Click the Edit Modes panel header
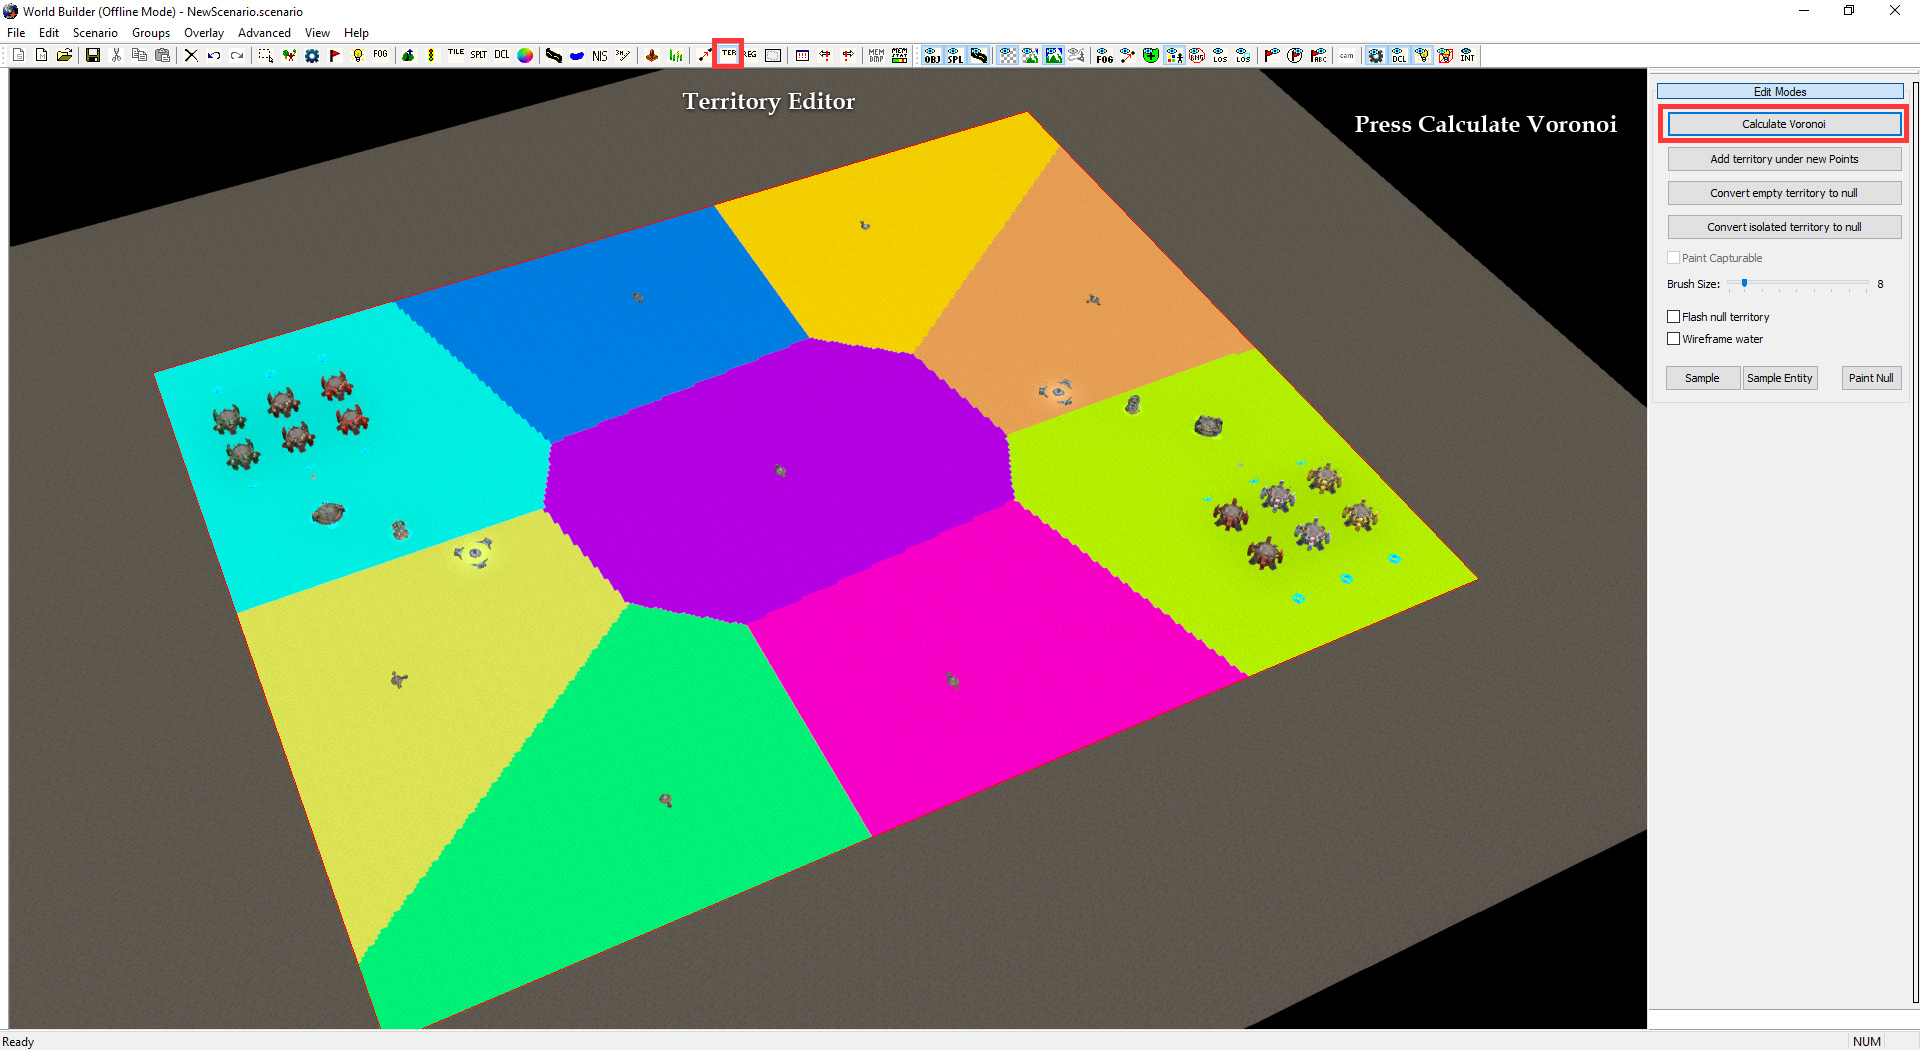 1780,91
